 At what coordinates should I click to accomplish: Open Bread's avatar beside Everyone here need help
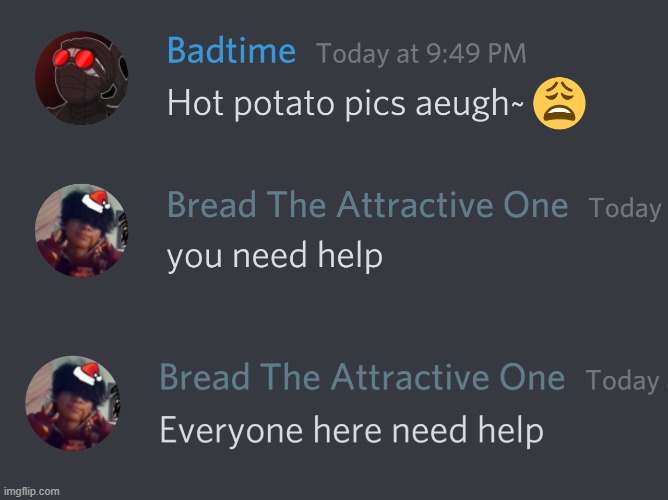click(72, 403)
